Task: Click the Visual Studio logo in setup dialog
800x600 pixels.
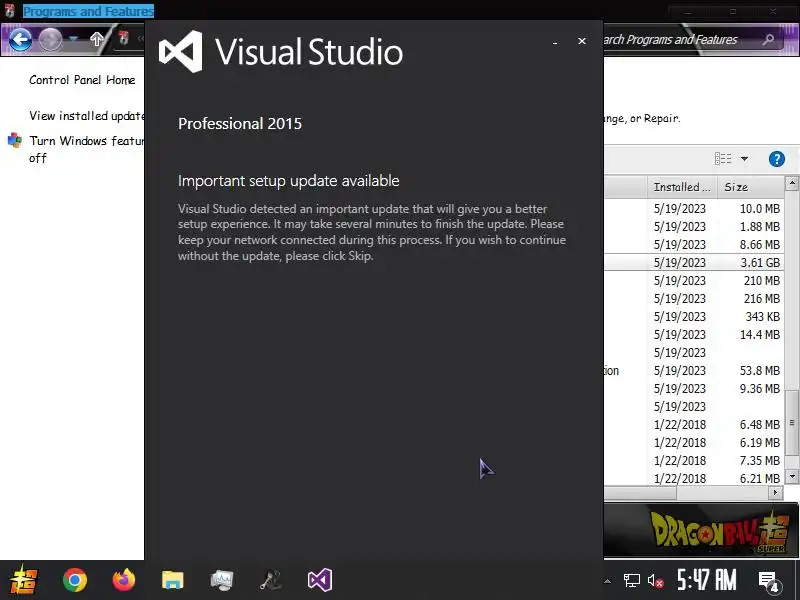Action: 181,52
